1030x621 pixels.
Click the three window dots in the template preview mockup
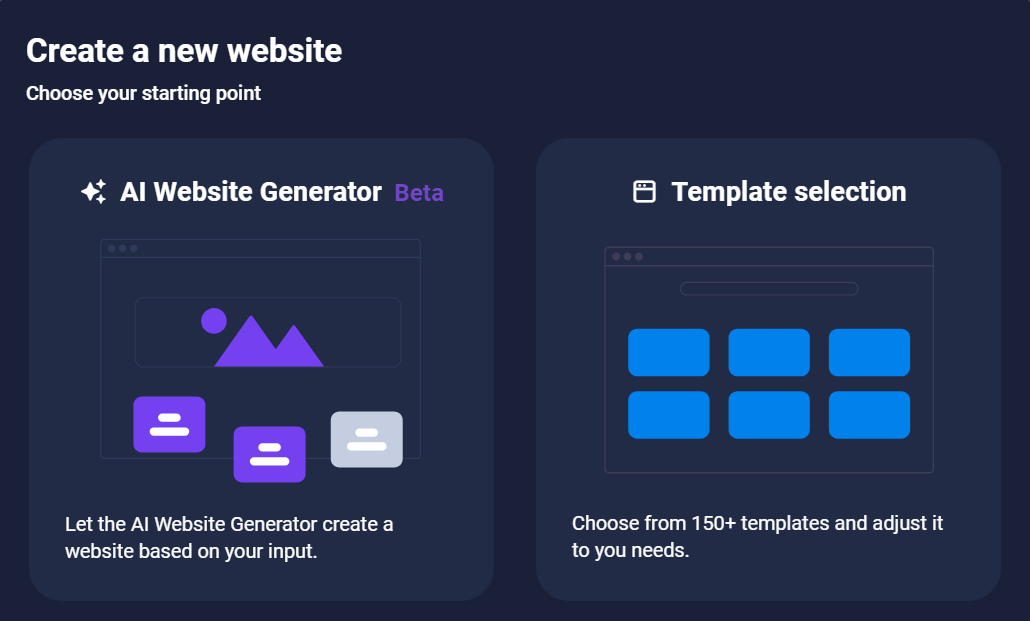point(627,256)
